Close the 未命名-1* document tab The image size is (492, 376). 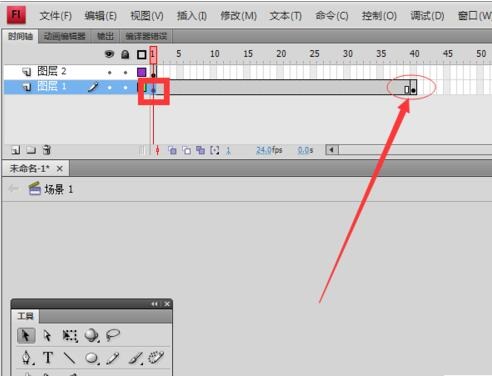[x=60, y=169]
